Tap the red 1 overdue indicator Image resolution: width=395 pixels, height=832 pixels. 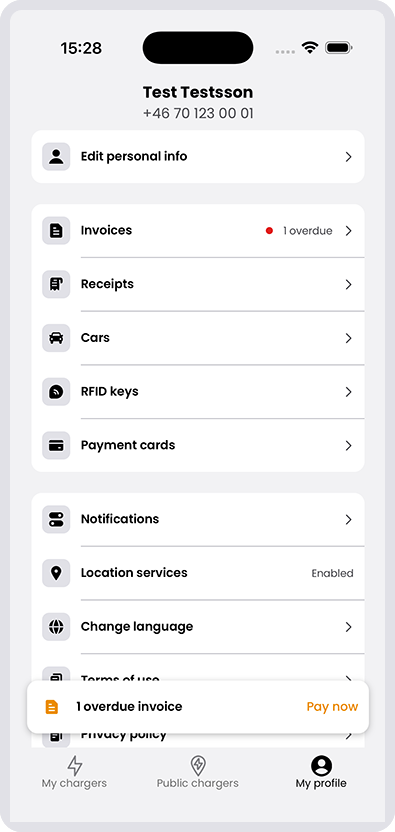tap(299, 231)
